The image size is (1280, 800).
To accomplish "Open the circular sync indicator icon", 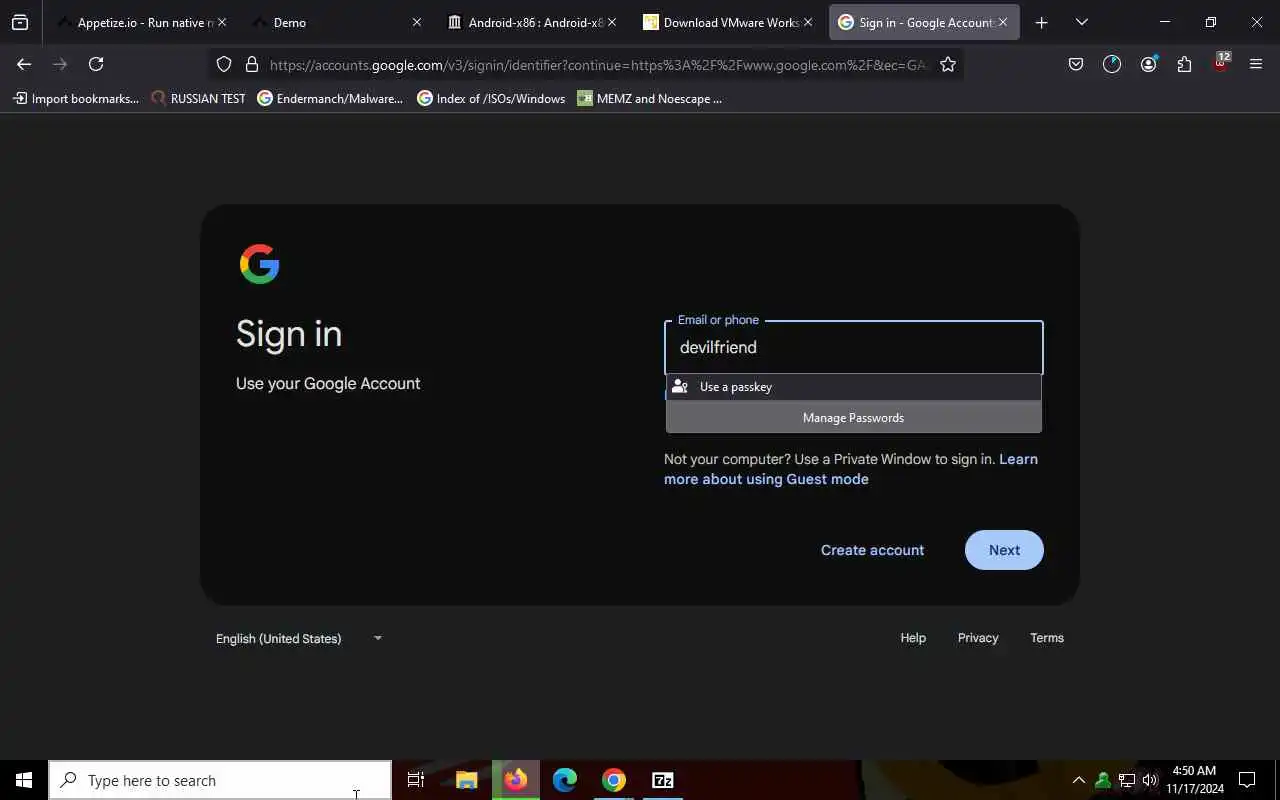I will click(1112, 63).
